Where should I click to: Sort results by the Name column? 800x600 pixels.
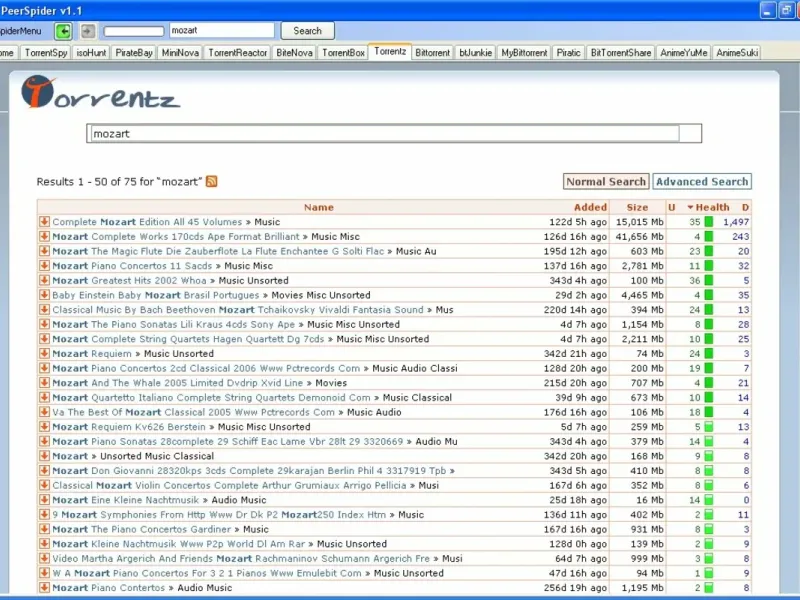click(318, 207)
